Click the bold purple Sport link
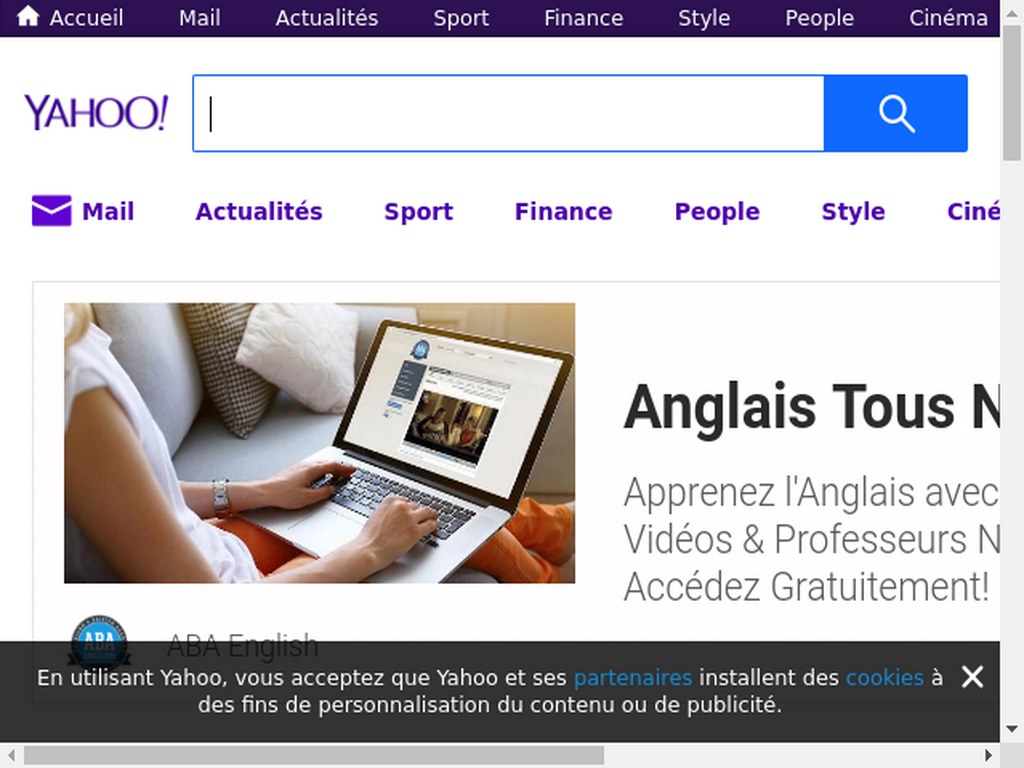Screen dimensions: 1024x768 (419, 212)
